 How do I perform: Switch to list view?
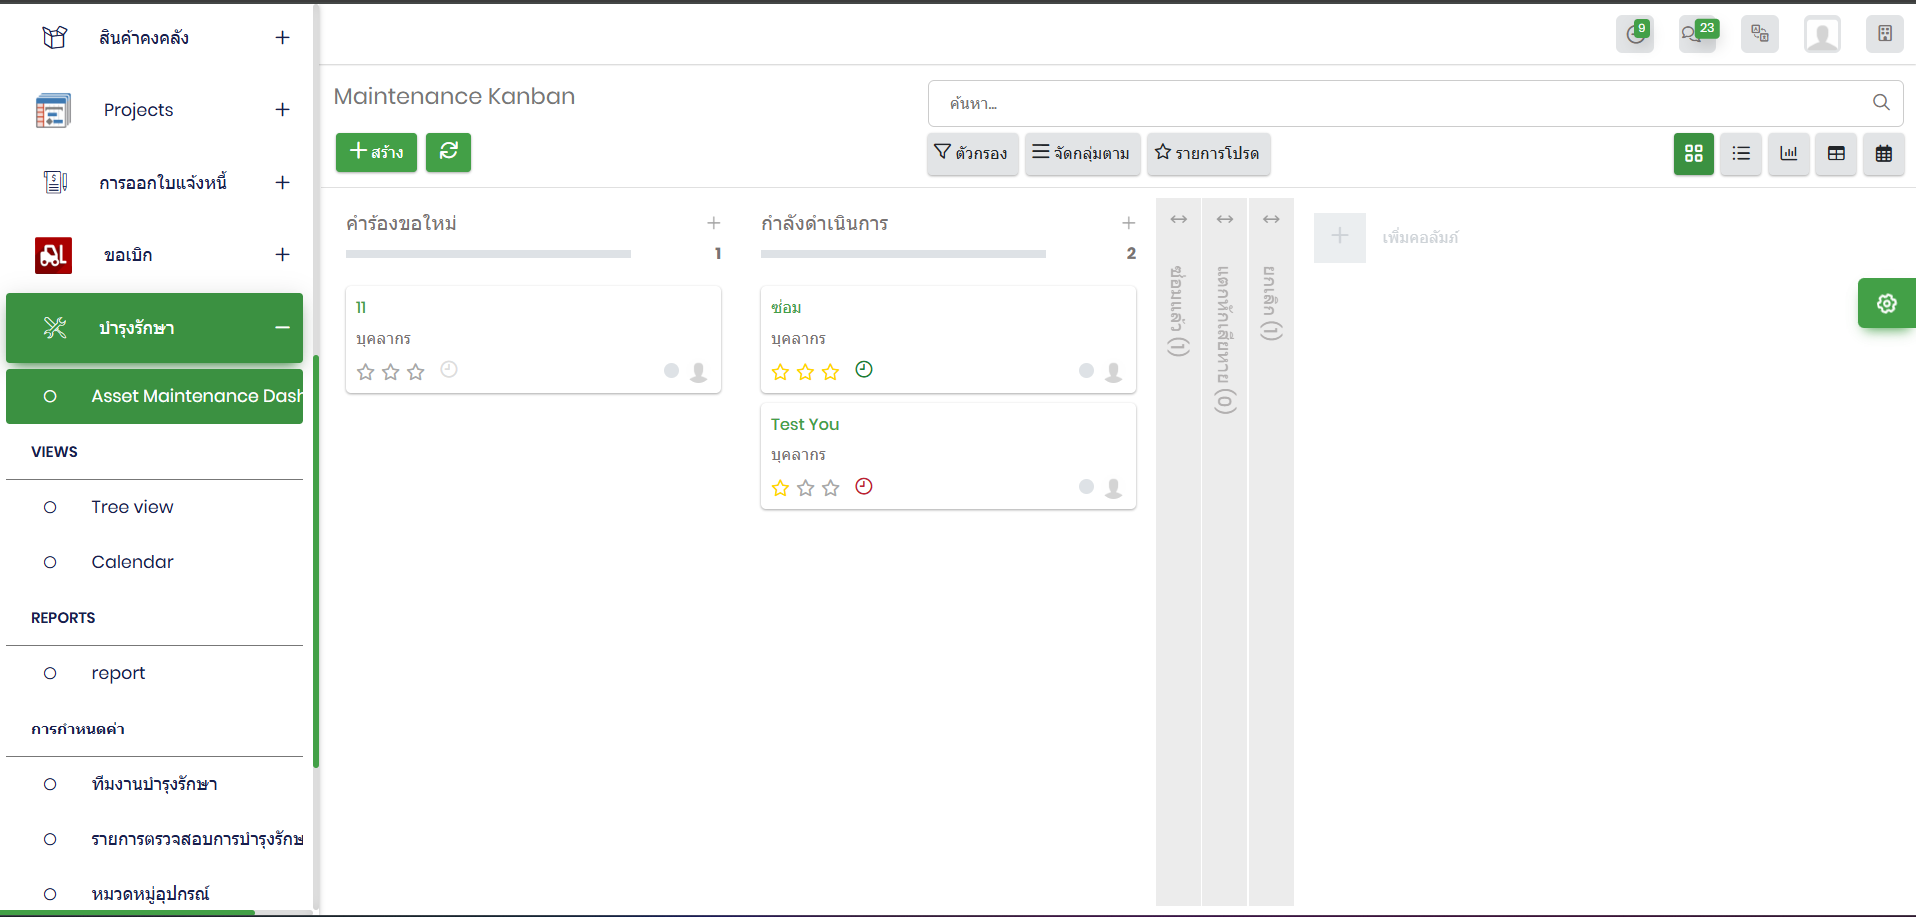1741,154
